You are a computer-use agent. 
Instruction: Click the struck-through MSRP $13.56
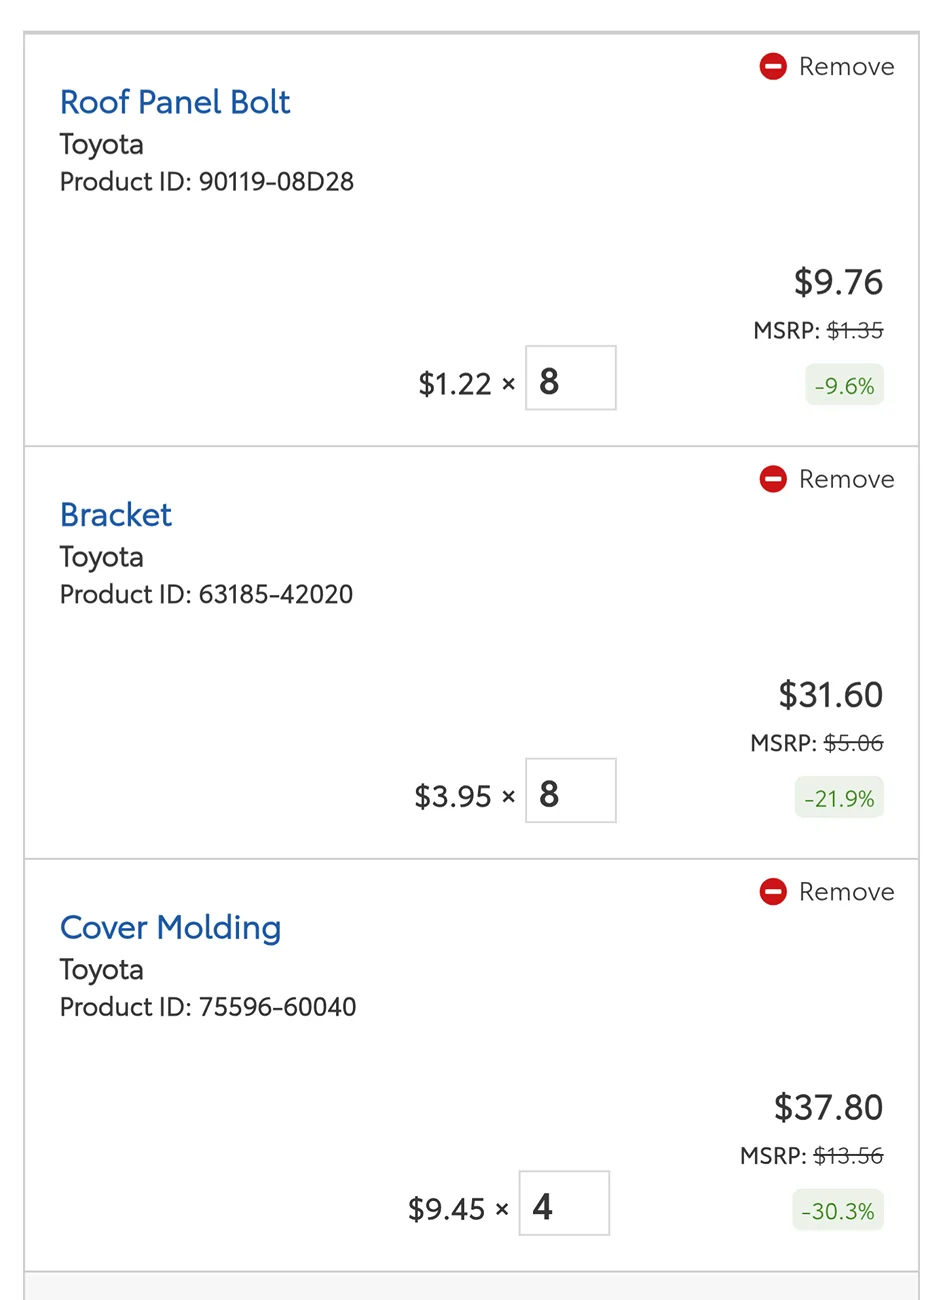tap(848, 1156)
